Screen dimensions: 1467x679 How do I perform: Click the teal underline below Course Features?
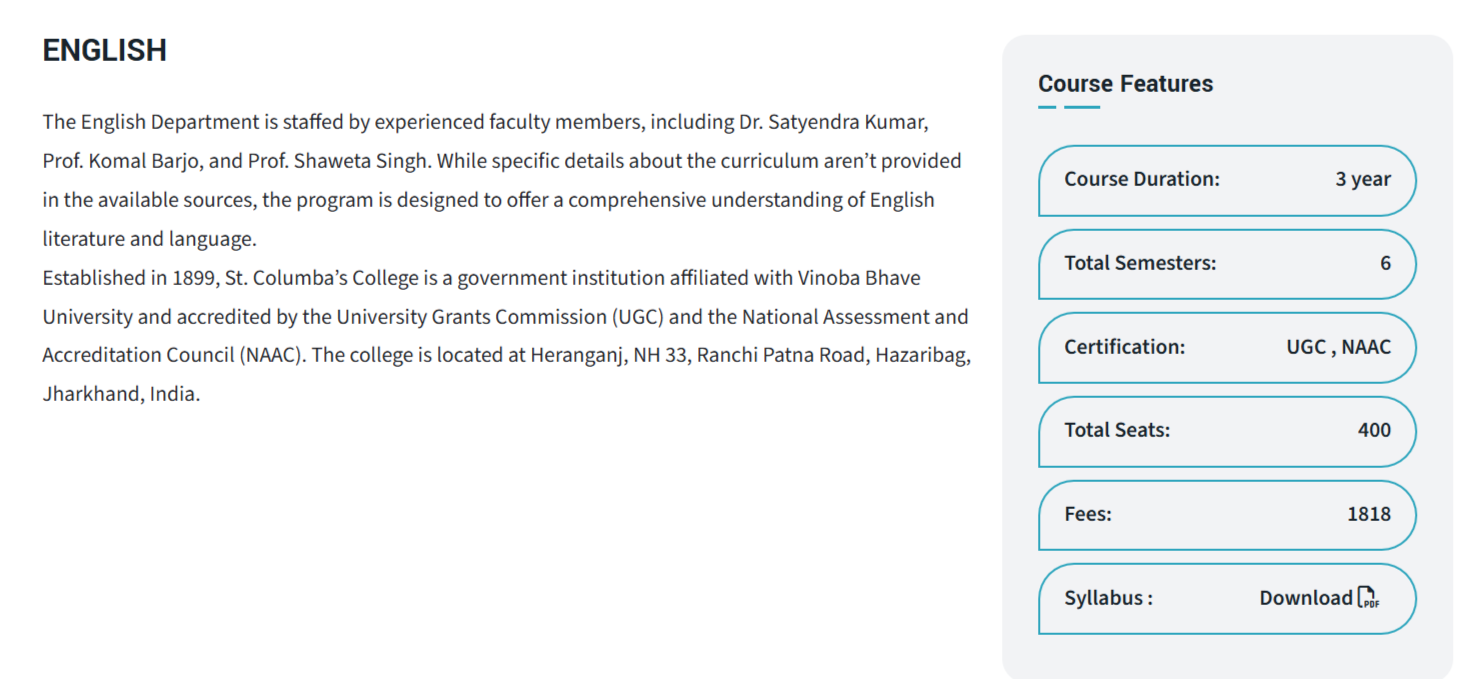tap(1069, 107)
